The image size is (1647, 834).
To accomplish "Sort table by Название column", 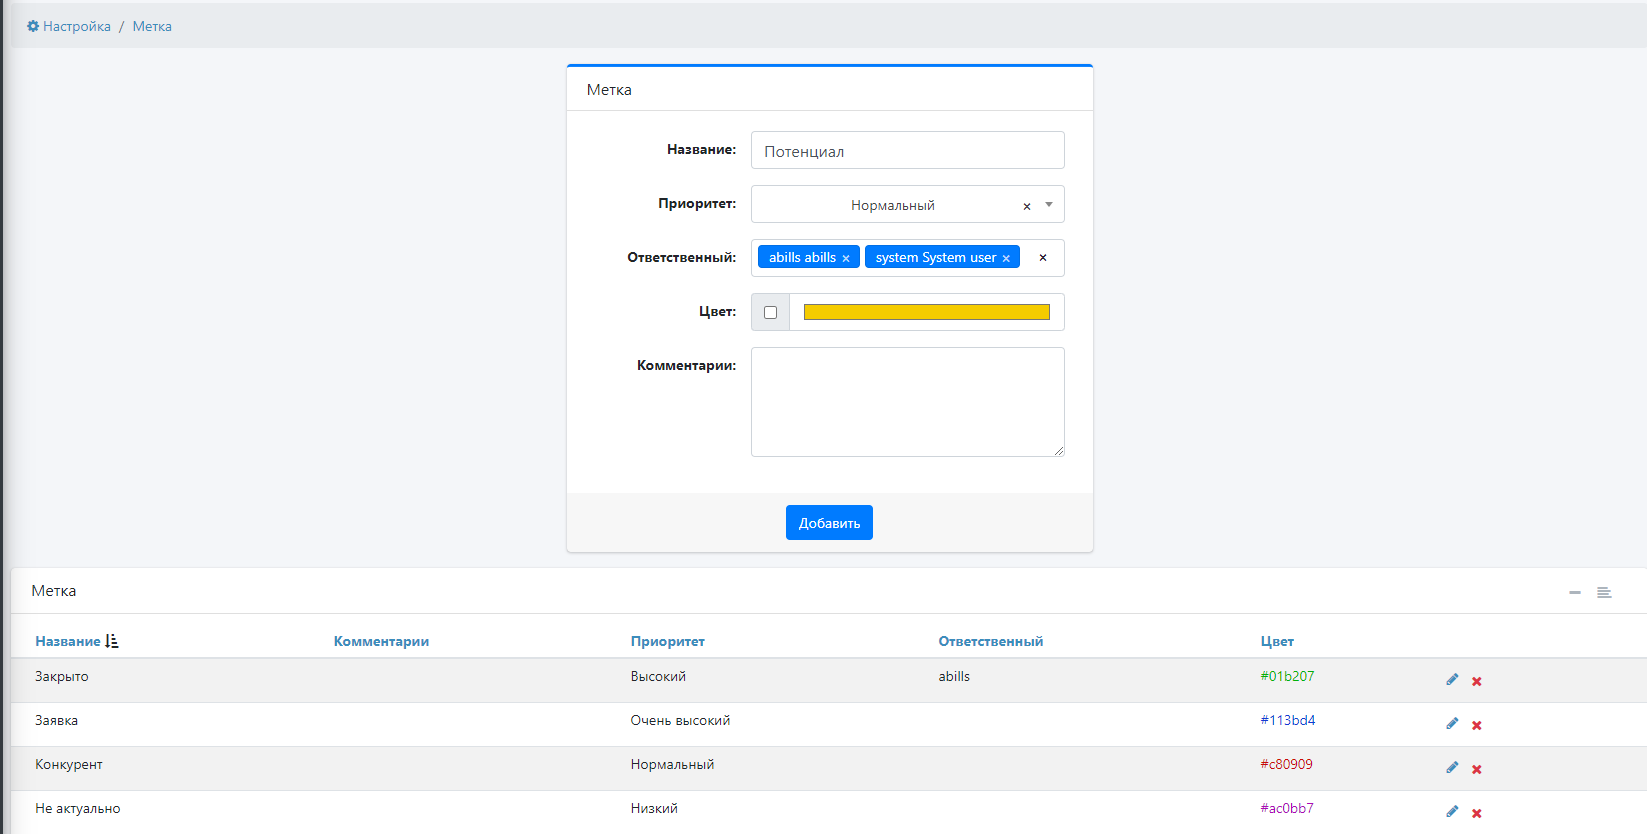I will click(x=68, y=641).
